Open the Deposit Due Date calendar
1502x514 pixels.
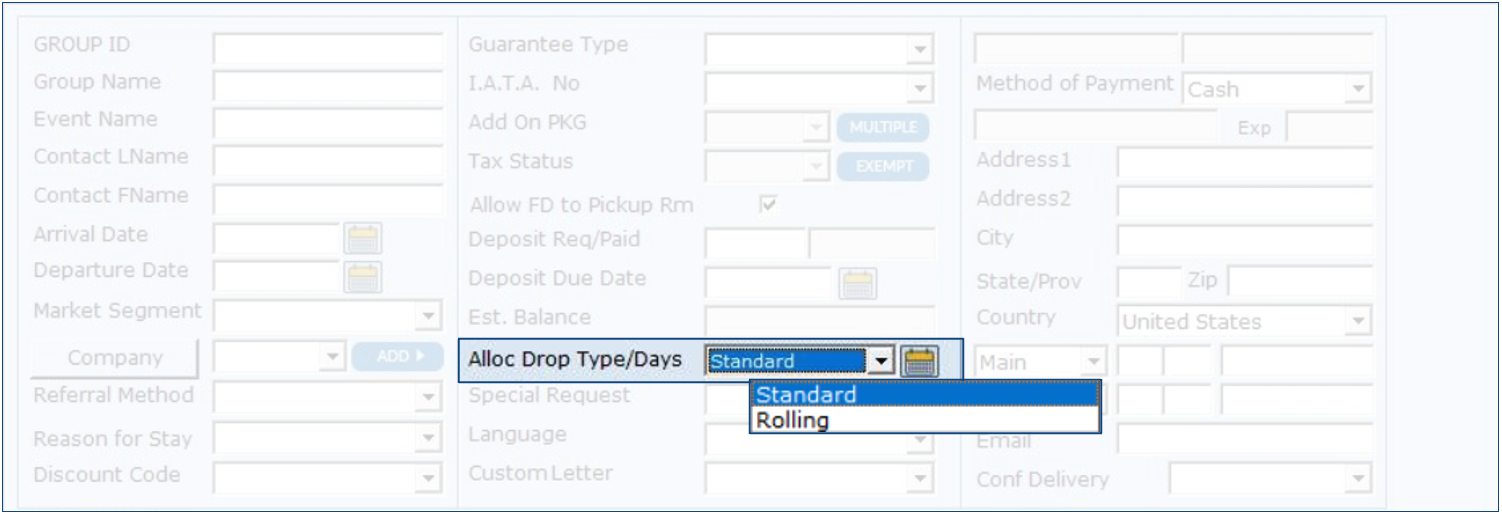pyautogui.click(x=857, y=284)
